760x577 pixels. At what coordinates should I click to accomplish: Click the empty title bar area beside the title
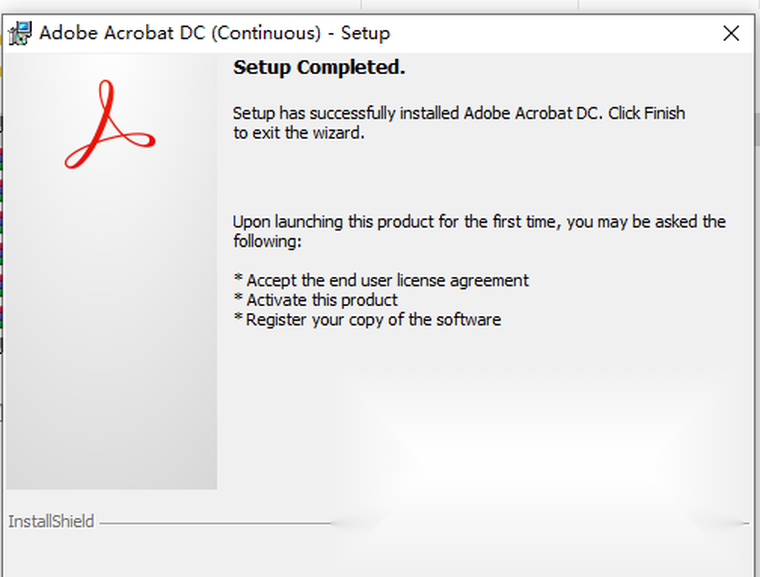[x=550, y=33]
